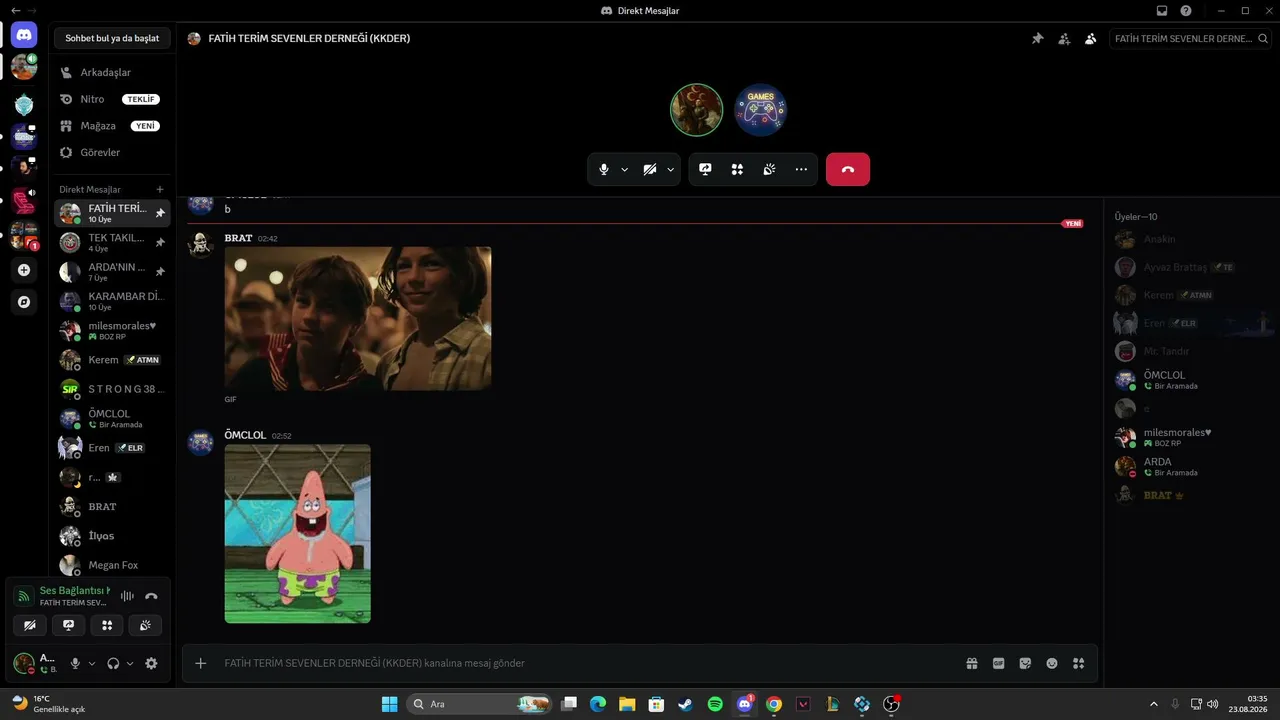Open noise suppression settings in voice panel

pyautogui.click(x=127, y=596)
